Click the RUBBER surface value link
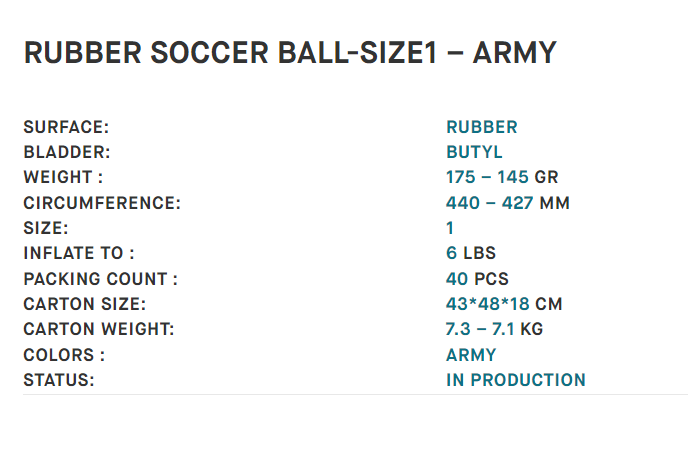The image size is (688, 452). point(482,127)
